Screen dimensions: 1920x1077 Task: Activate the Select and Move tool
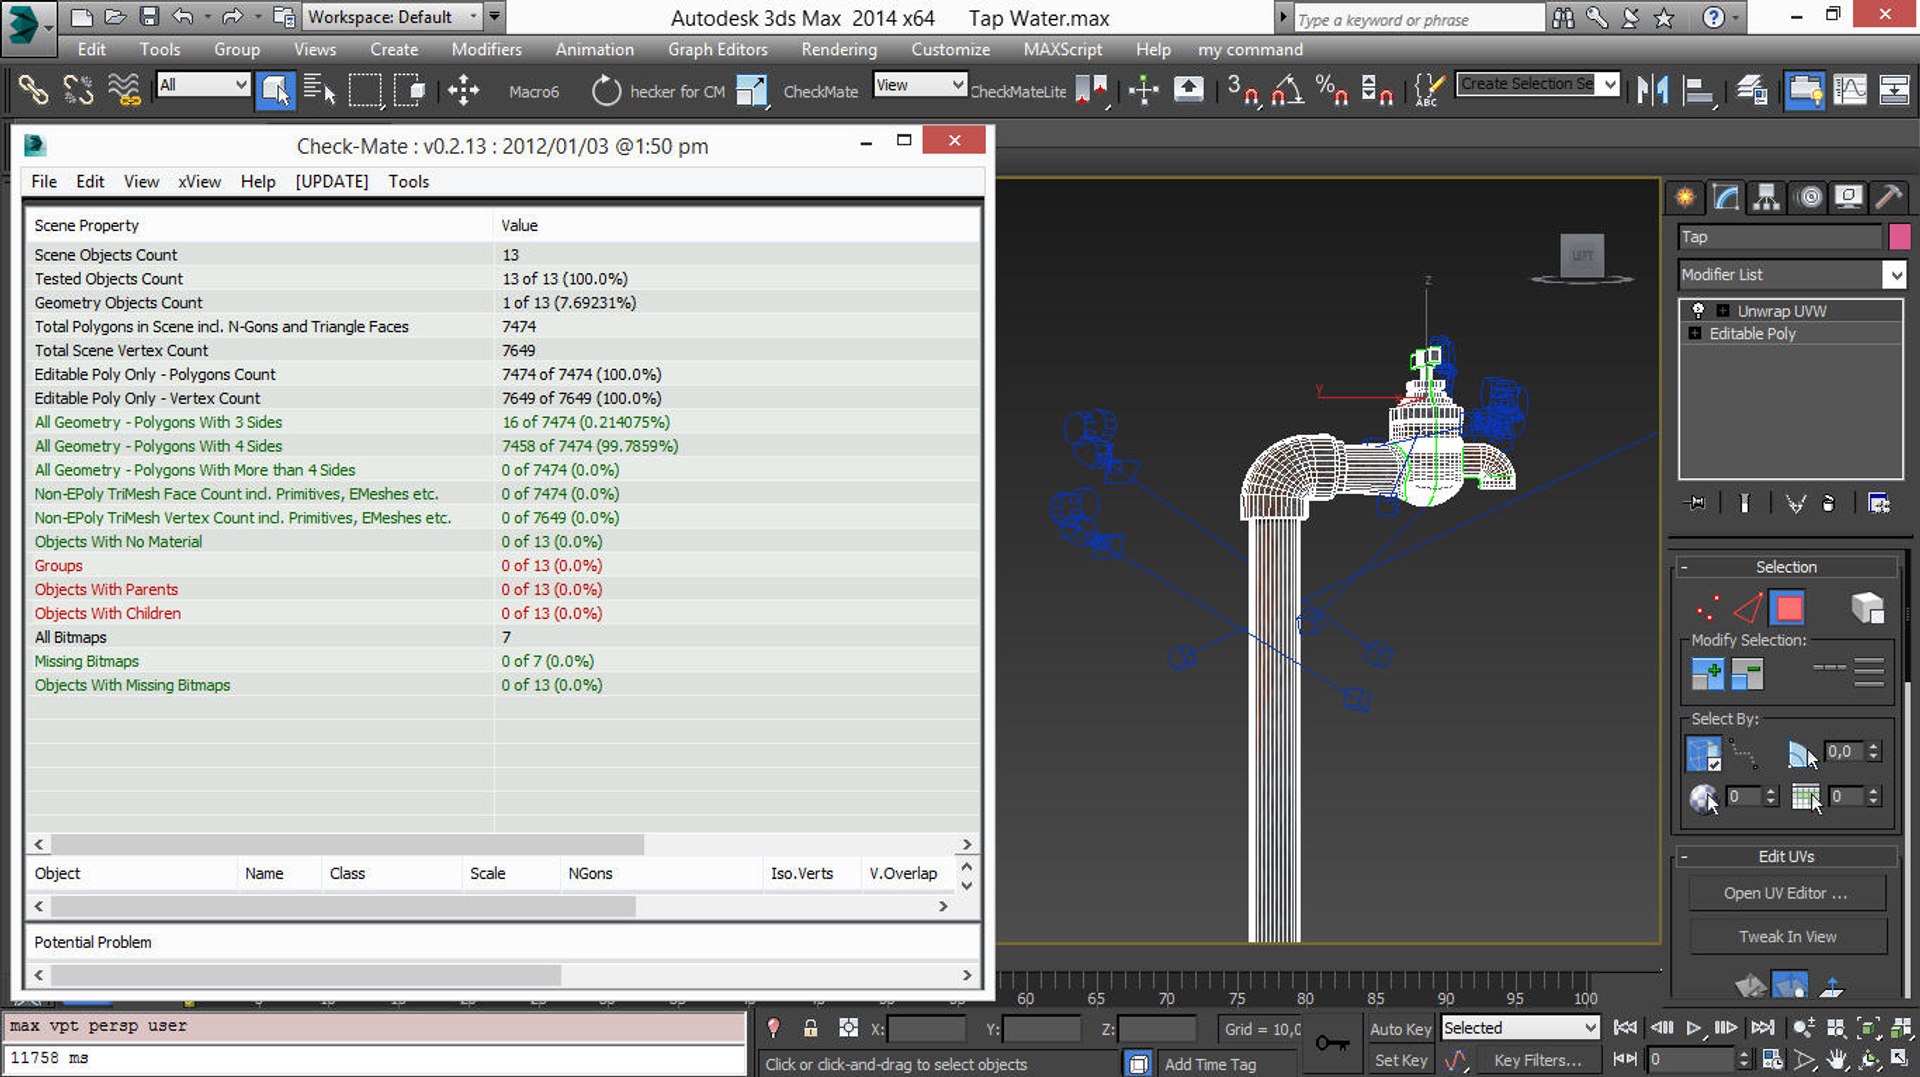coord(463,90)
